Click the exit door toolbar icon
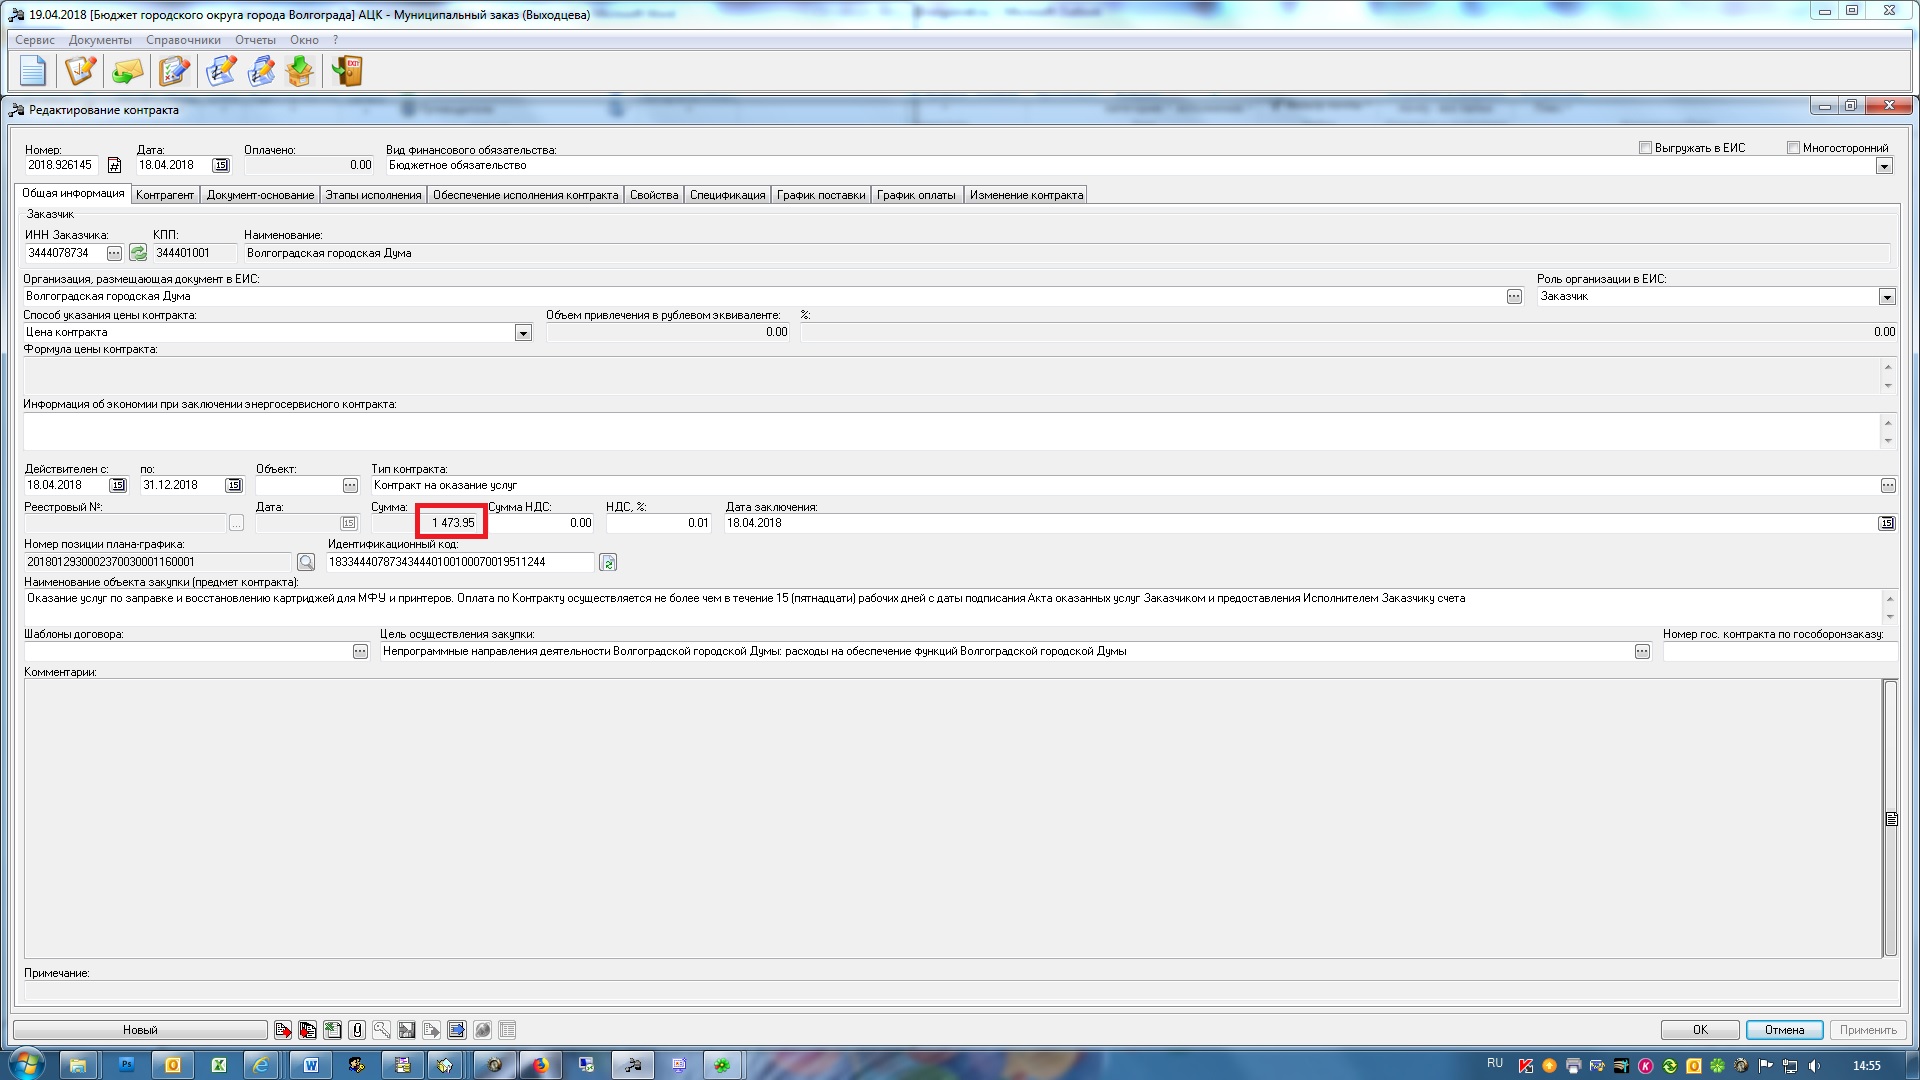This screenshot has width=1920, height=1080. click(347, 71)
